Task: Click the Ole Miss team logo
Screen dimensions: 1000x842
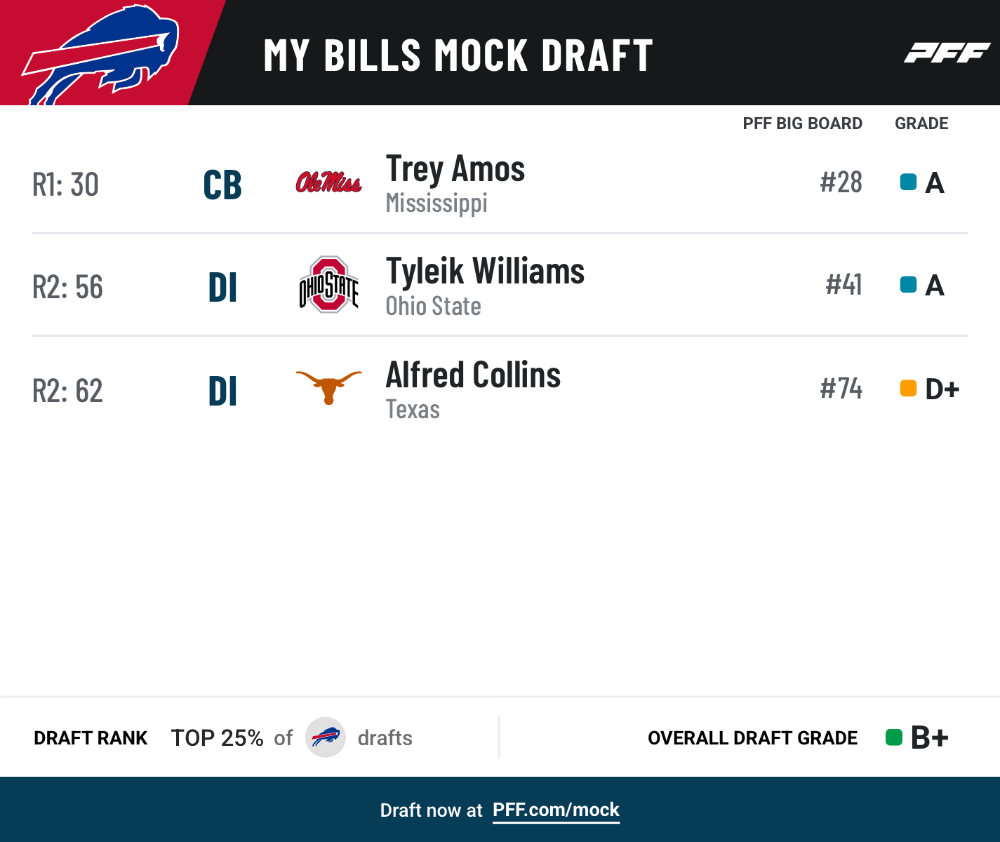Action: click(x=328, y=182)
